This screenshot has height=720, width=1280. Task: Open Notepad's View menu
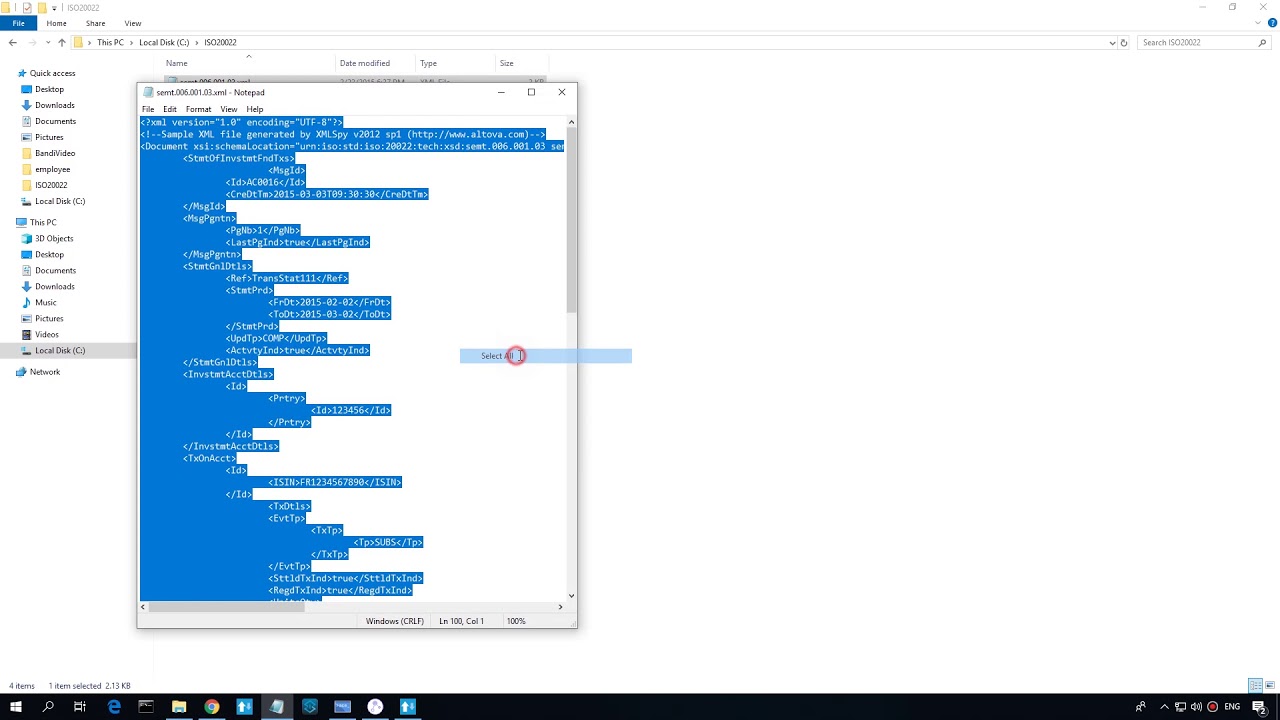tap(229, 109)
